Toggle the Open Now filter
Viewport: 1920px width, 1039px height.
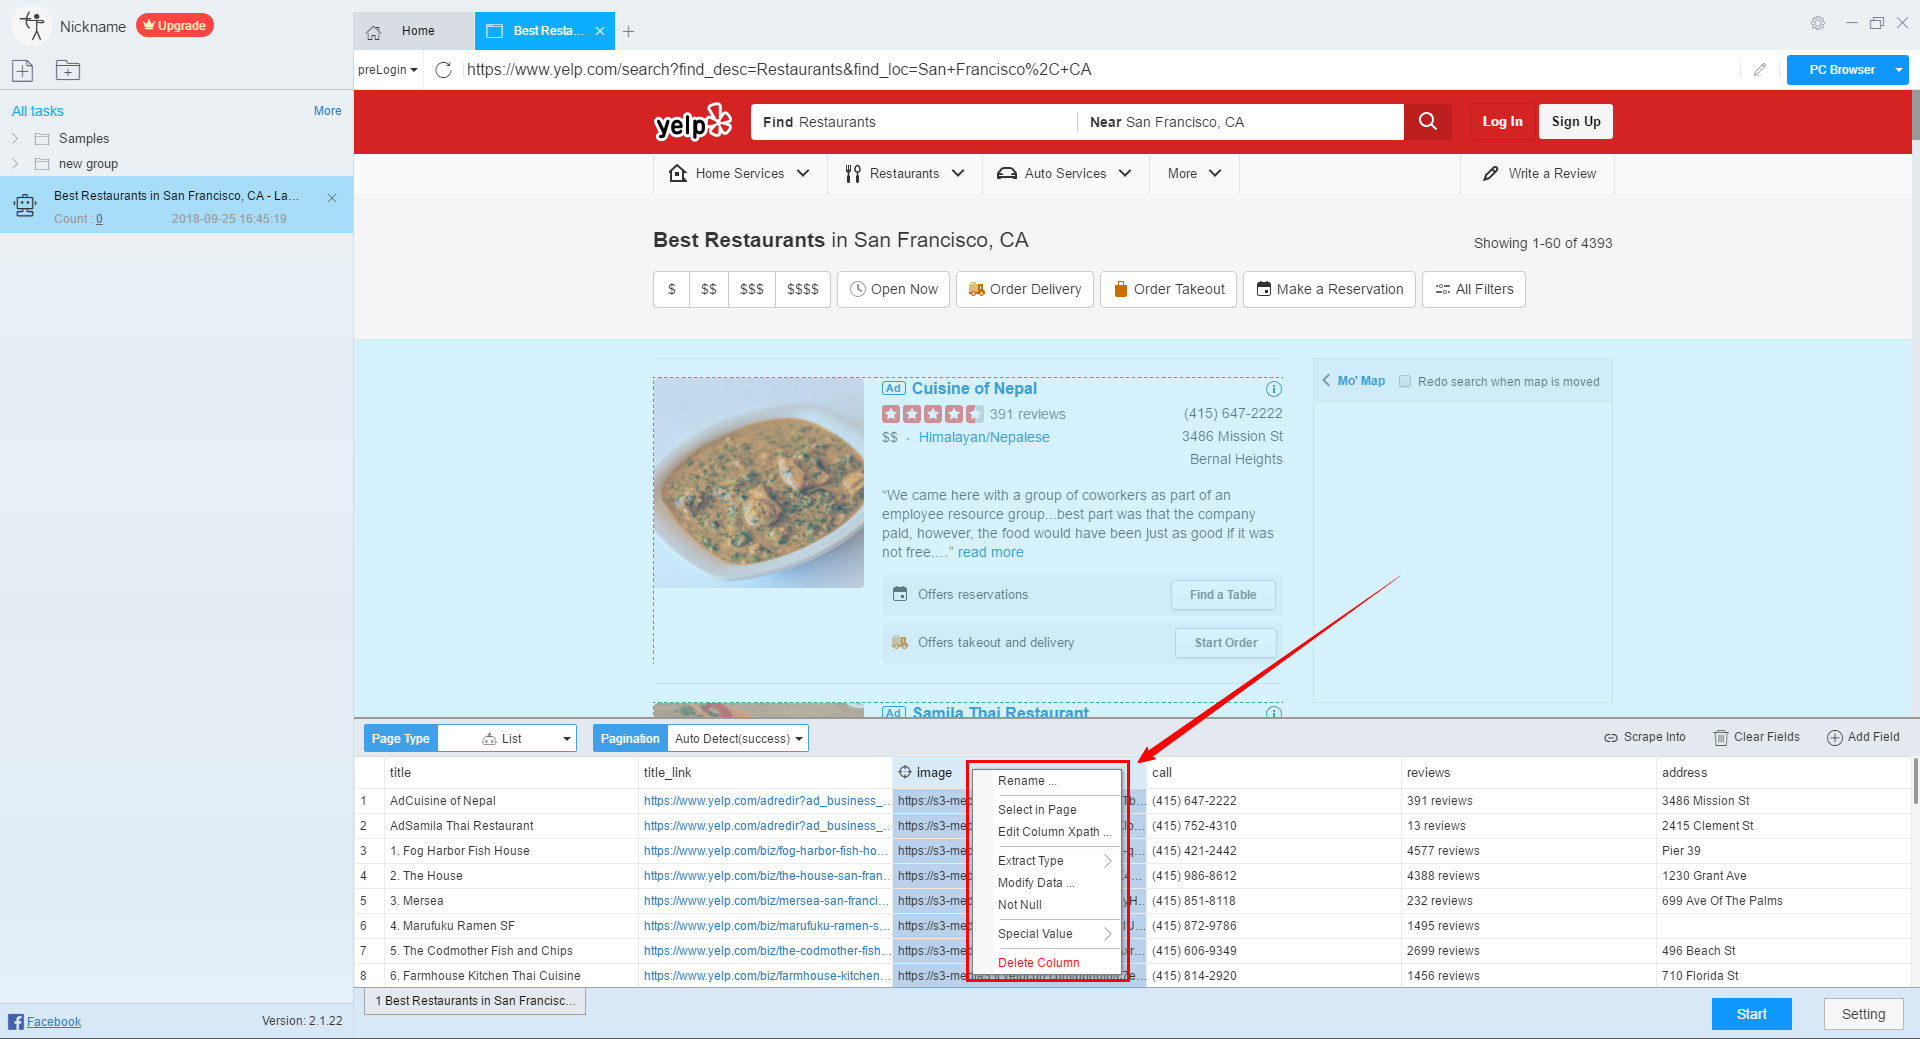tap(894, 289)
